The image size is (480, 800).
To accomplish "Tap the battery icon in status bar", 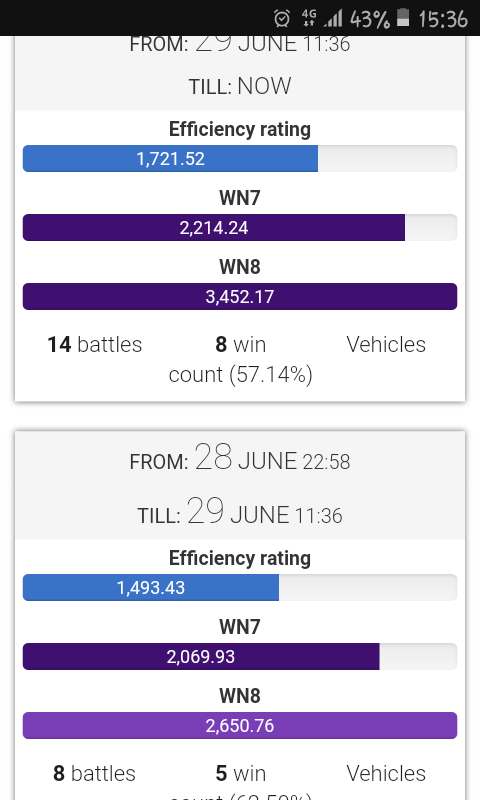I will (x=403, y=17).
